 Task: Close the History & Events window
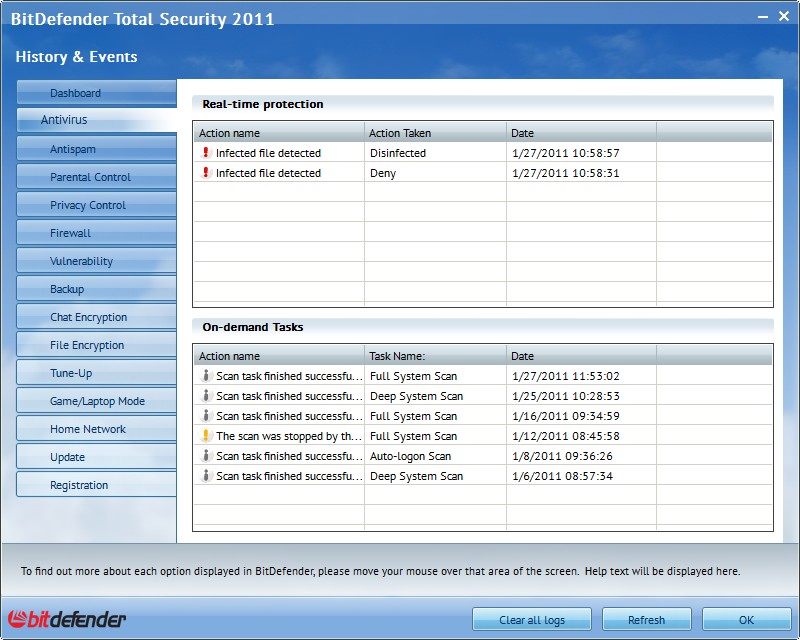pos(784,16)
